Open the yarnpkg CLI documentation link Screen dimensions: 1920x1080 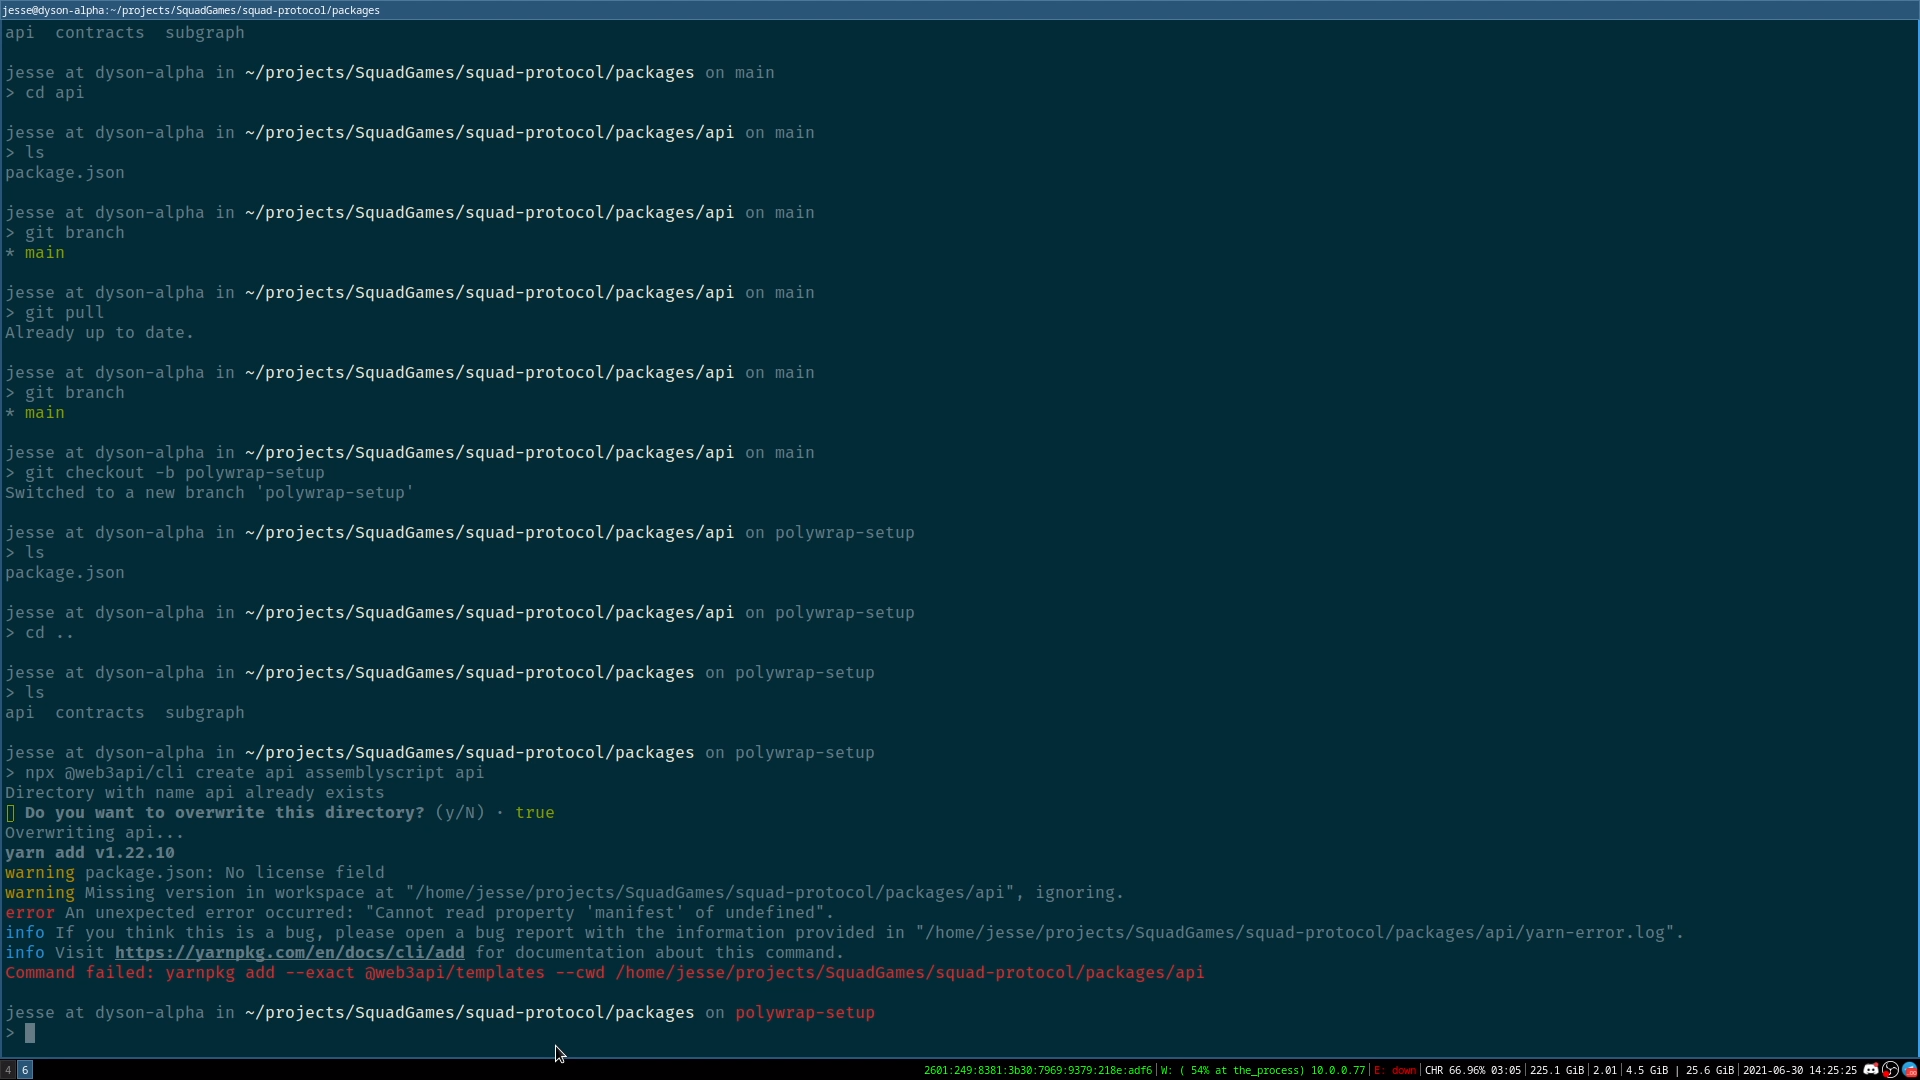[x=291, y=952]
